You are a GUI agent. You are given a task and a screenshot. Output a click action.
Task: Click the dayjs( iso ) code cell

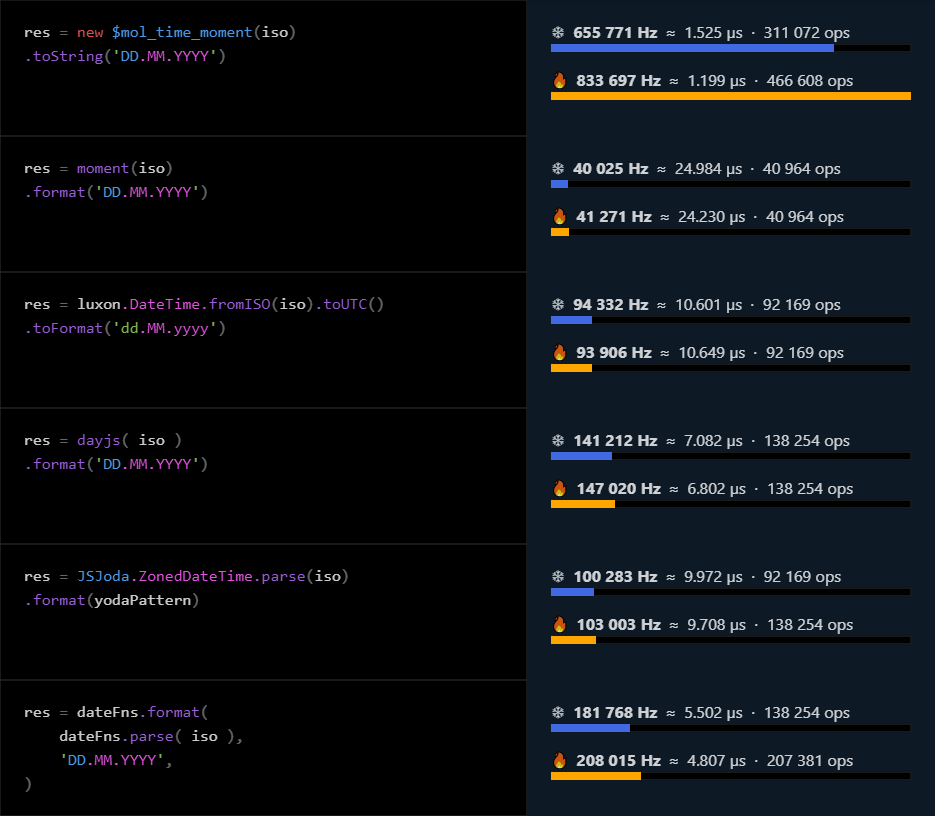pos(263,476)
